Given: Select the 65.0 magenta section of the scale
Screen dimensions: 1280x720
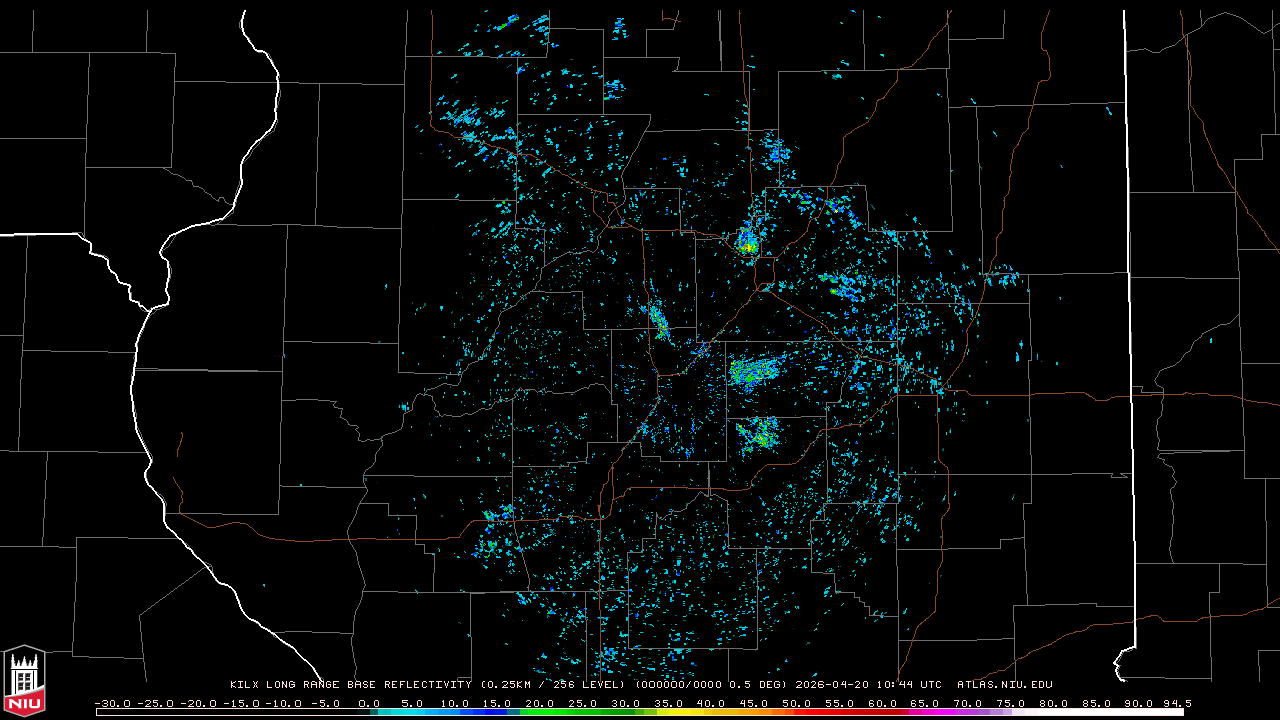Looking at the screenshot, I should click(x=925, y=712).
